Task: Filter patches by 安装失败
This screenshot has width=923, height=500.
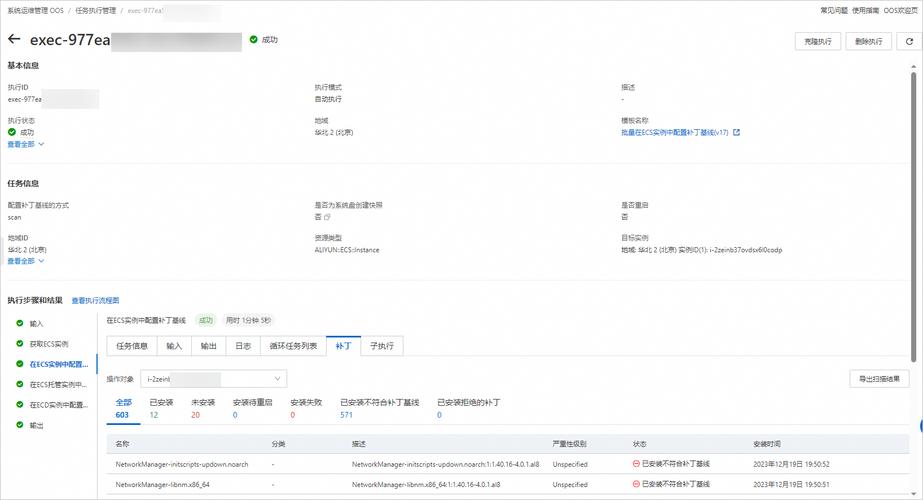Action: [x=306, y=409]
